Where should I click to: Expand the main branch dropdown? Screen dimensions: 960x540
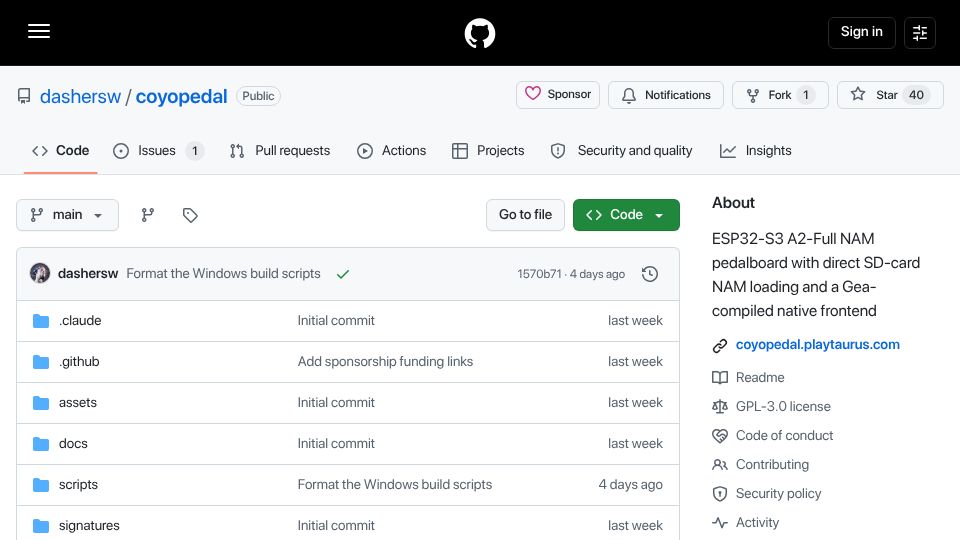(x=67, y=215)
